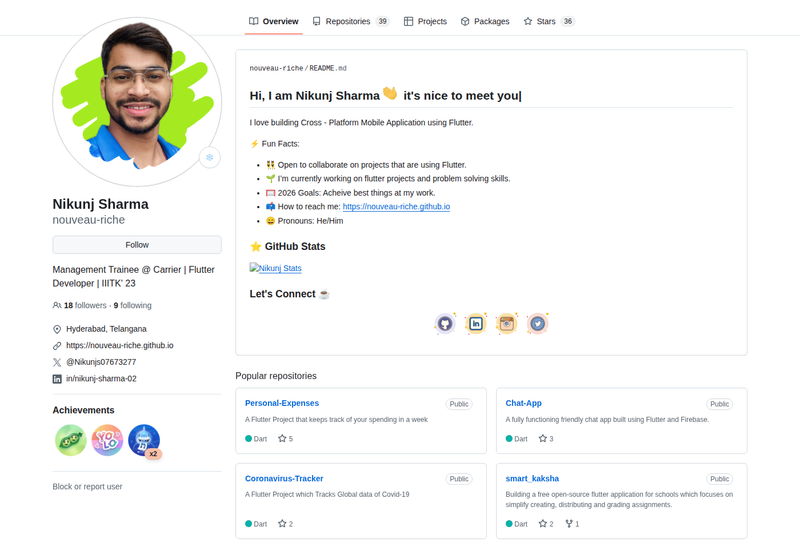Open sidebar link https://nouveau-riche.github.io

tap(120, 346)
